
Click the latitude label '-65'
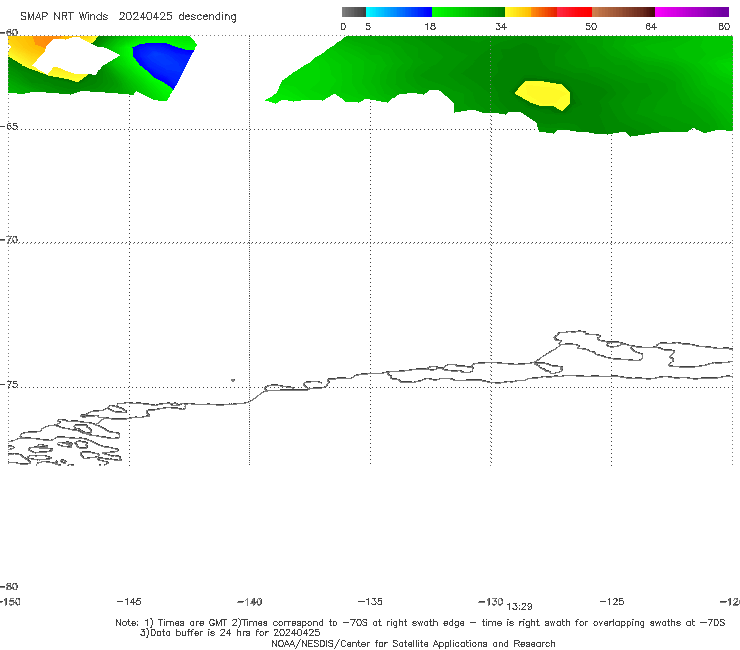(9, 127)
